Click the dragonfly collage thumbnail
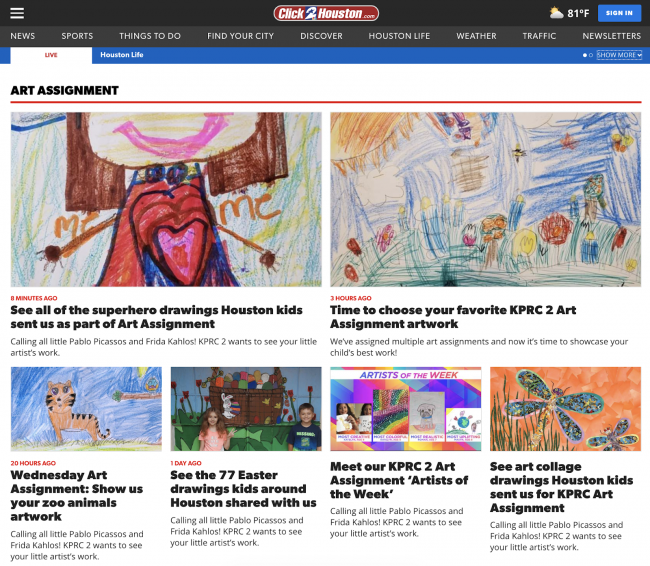 pos(565,409)
